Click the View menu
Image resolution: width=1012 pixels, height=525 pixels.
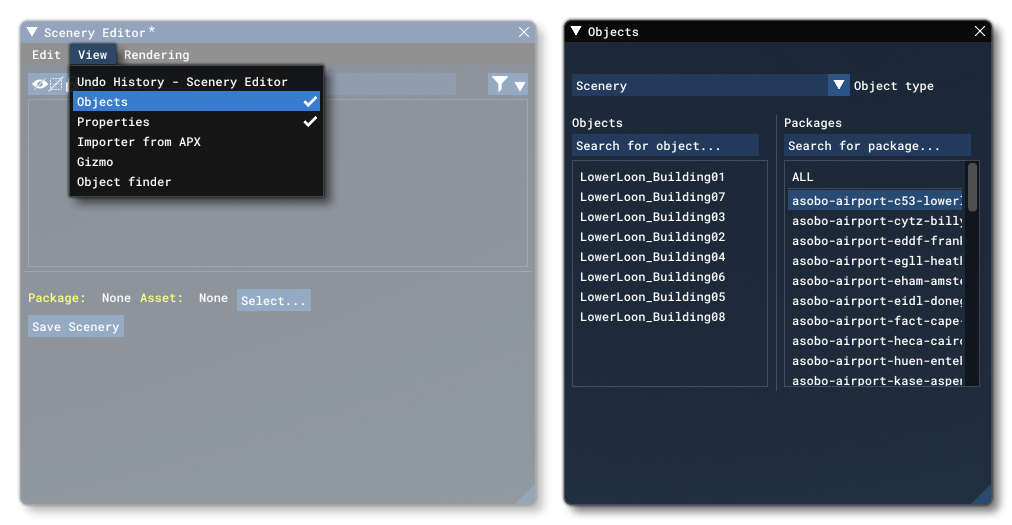93,55
